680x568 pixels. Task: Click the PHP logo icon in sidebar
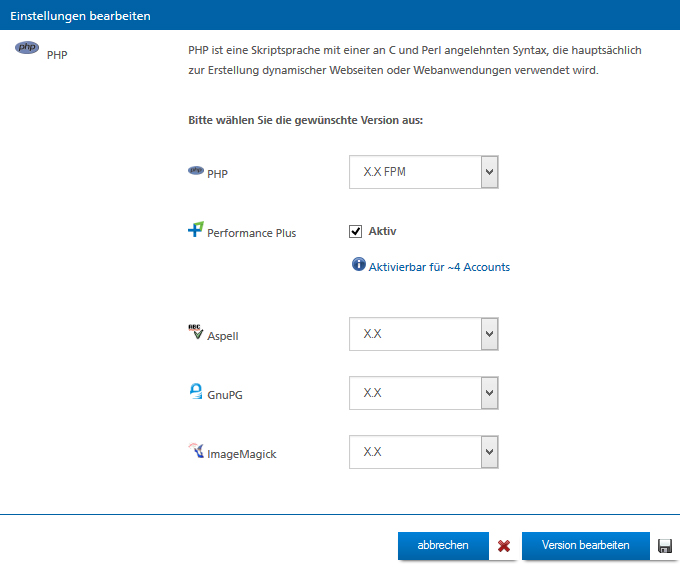[x=27, y=47]
